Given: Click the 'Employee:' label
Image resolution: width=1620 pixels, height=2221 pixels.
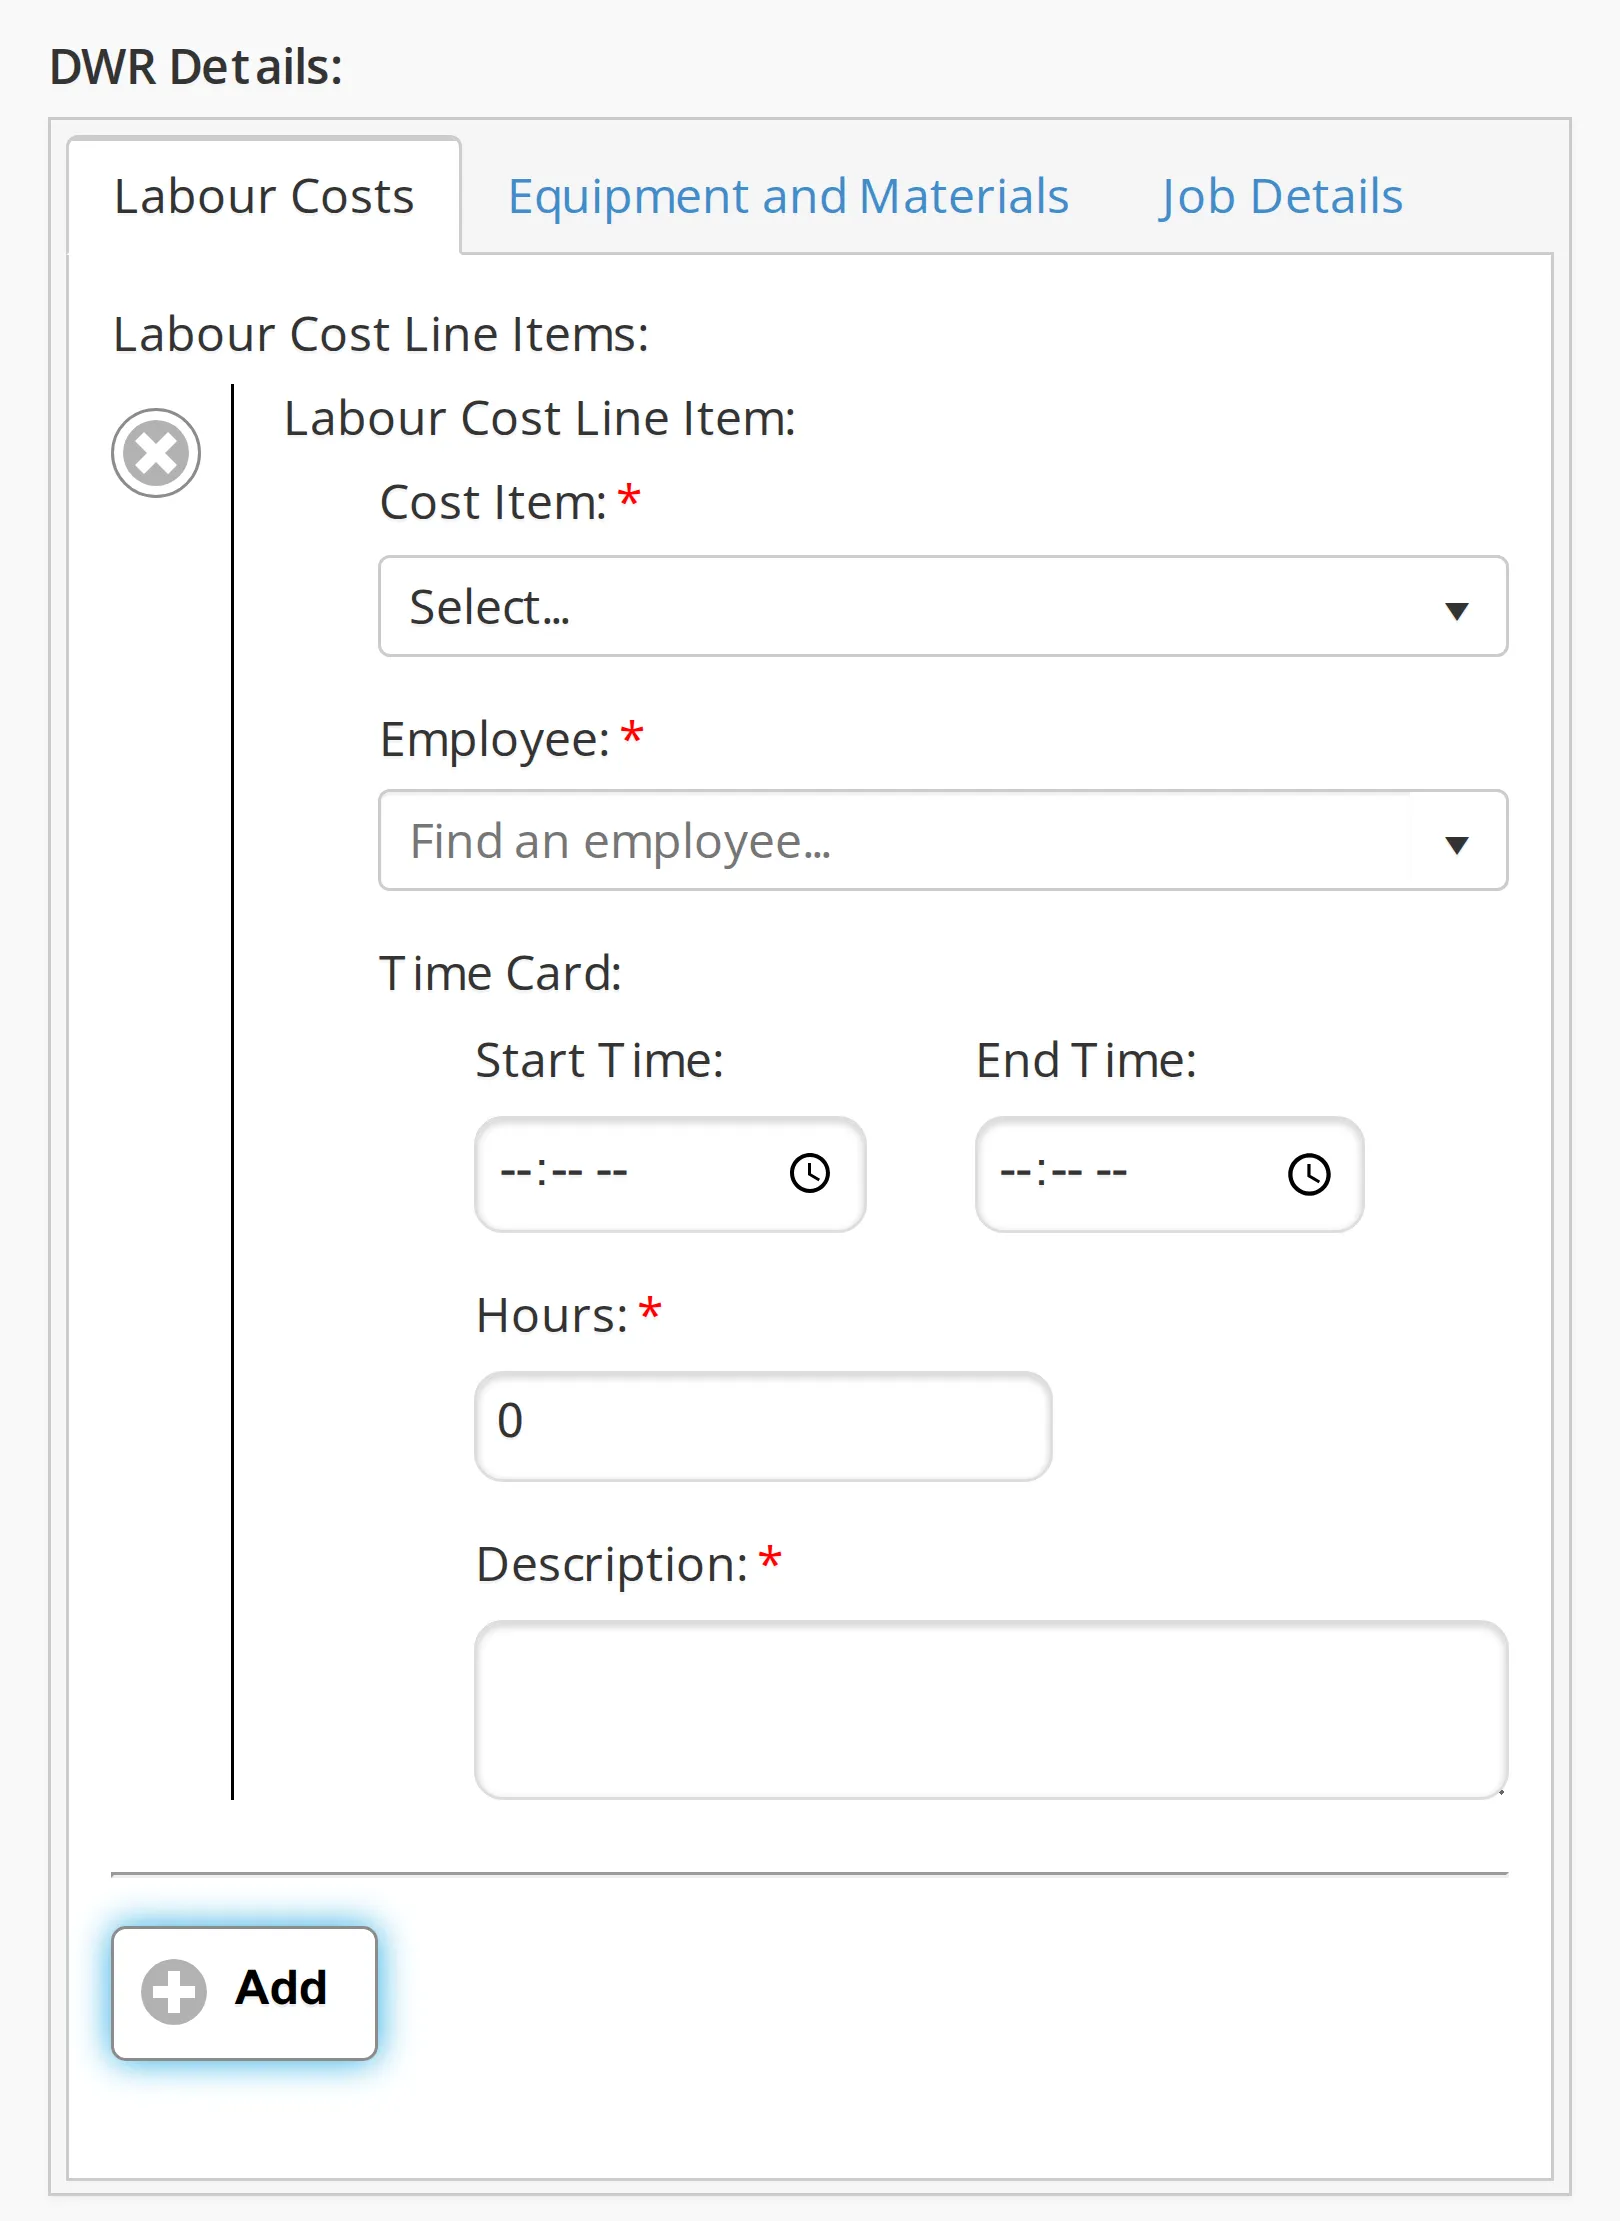Looking at the screenshot, I should click(495, 741).
